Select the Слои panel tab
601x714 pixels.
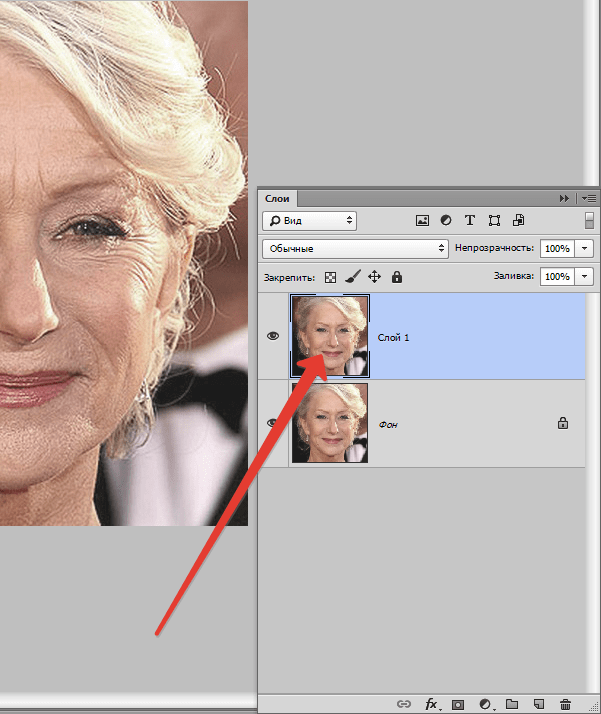click(277, 199)
